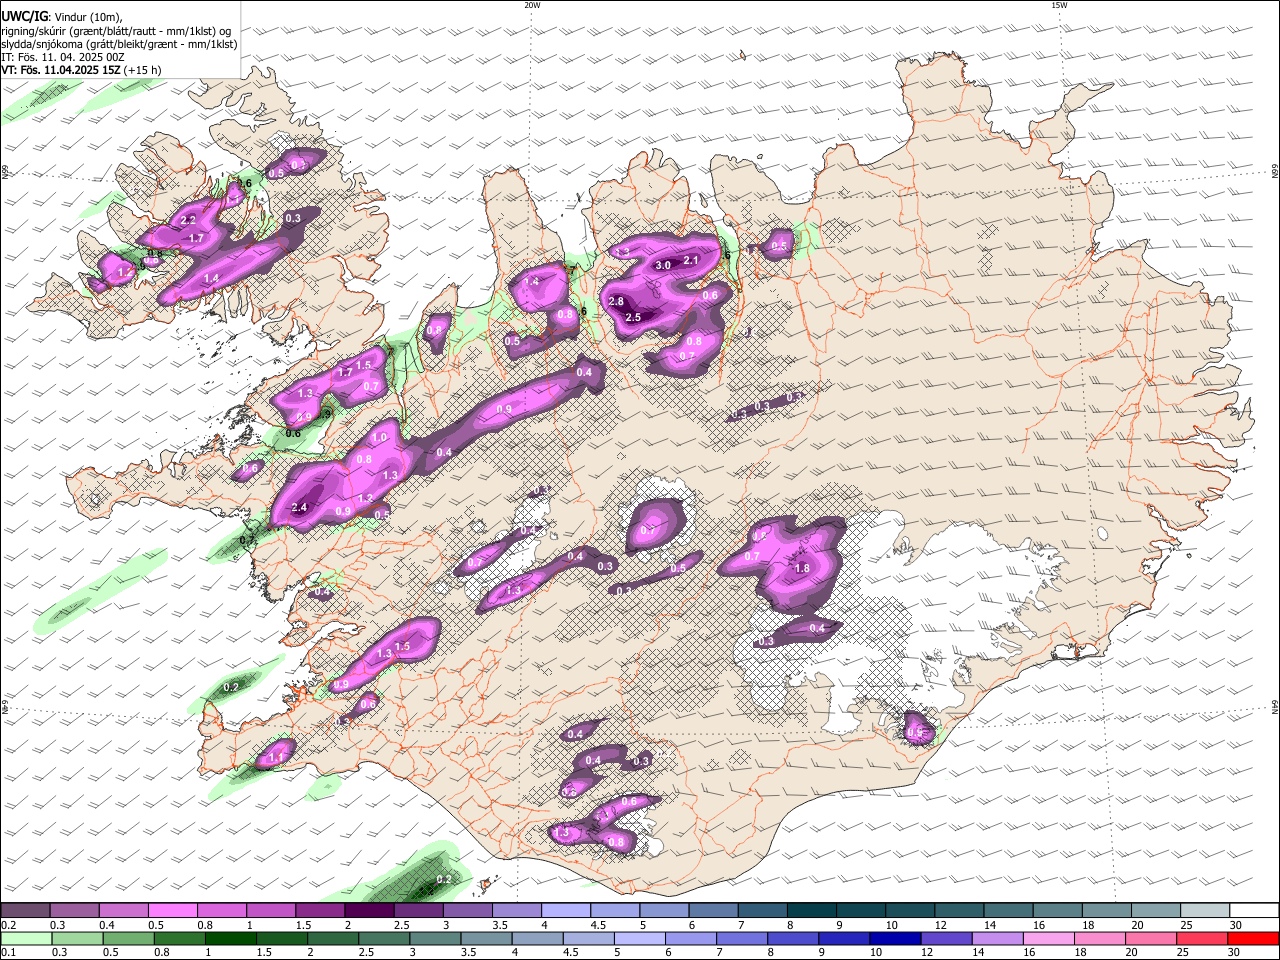Viewport: 1280px width, 960px height.
Task: Click the 20W longitude label at the top
Action: click(532, 5)
